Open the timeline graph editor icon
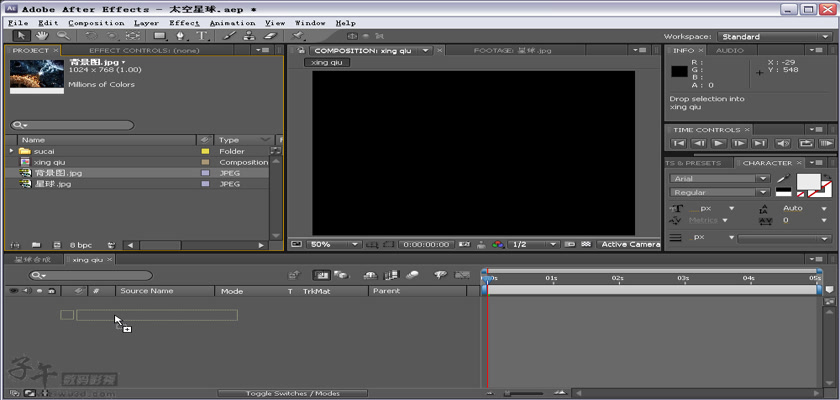This screenshot has height=400, width=840. (x=462, y=275)
